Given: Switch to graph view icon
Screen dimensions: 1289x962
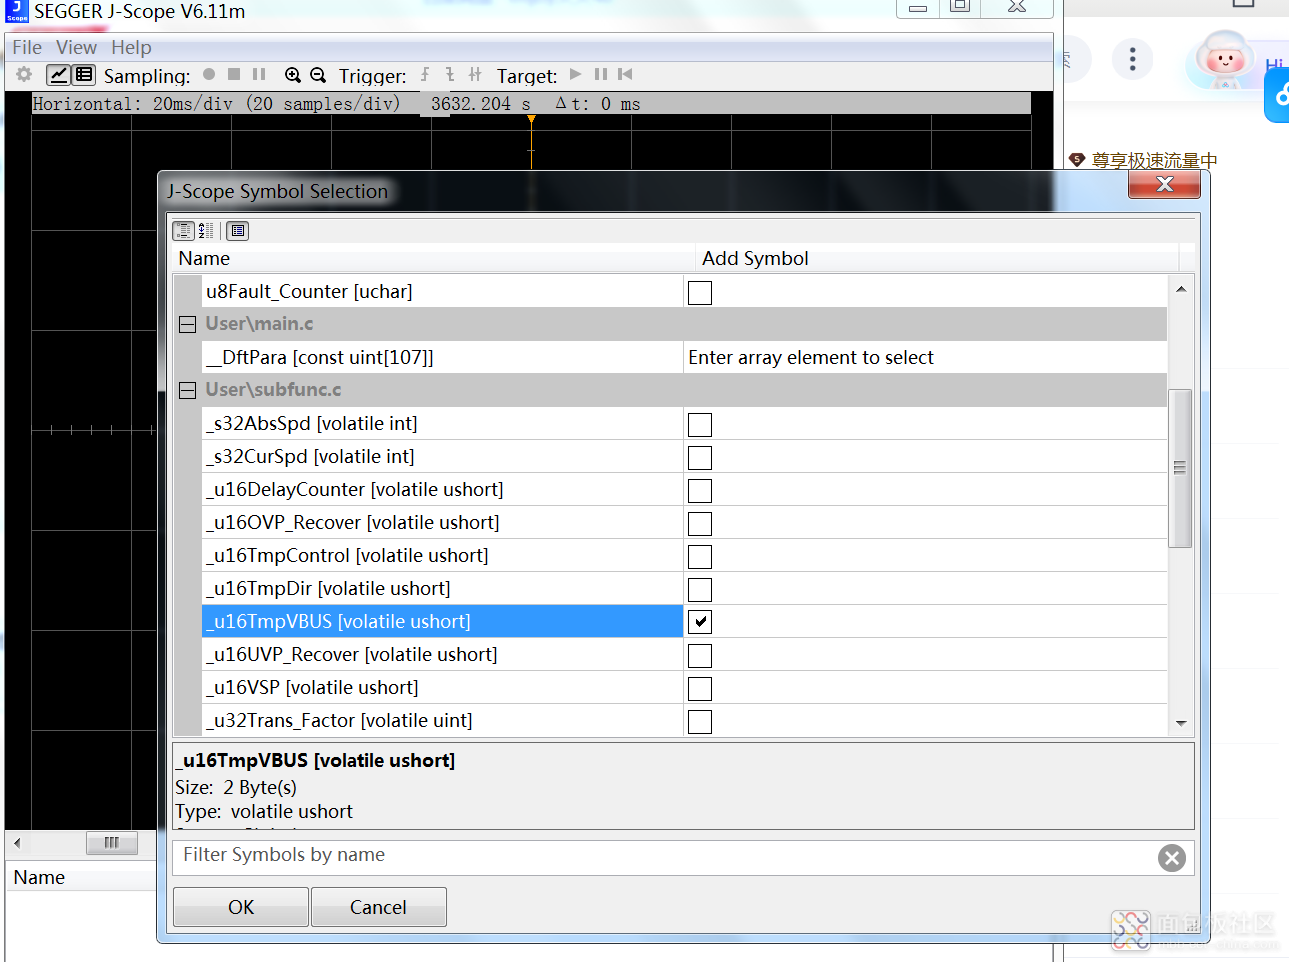Looking at the screenshot, I should pyautogui.click(x=59, y=75).
